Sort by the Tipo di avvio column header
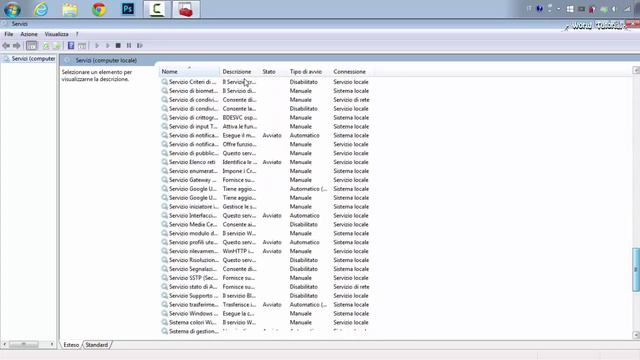The height and width of the screenshot is (360, 640). (309, 71)
